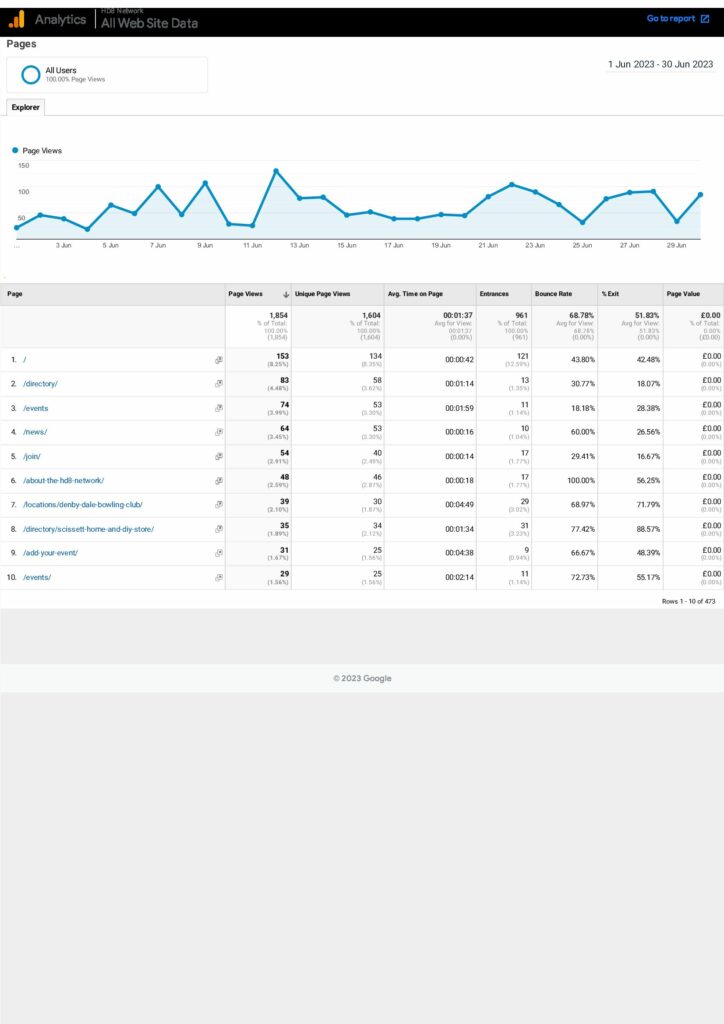Click open-page icon for /news/ row
724x1024 pixels.
(218, 432)
